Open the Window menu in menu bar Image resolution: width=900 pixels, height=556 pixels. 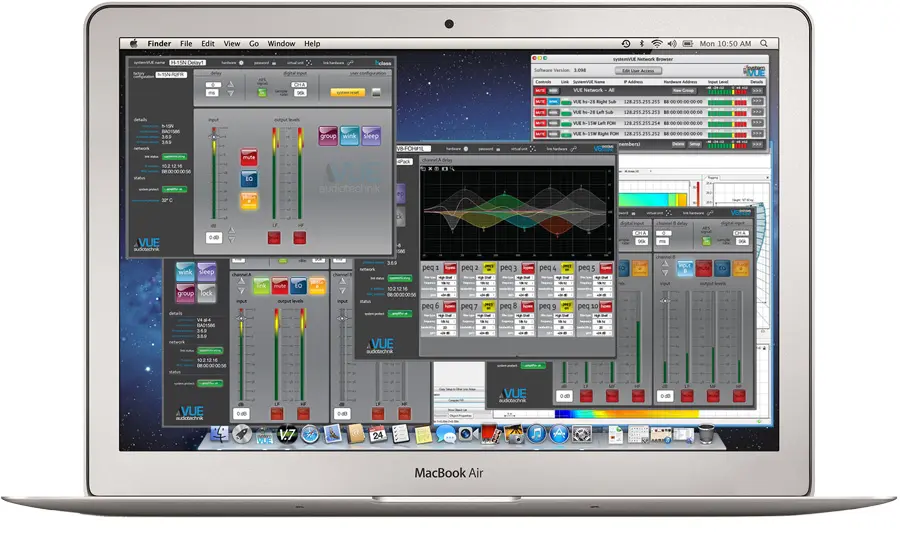(x=281, y=44)
